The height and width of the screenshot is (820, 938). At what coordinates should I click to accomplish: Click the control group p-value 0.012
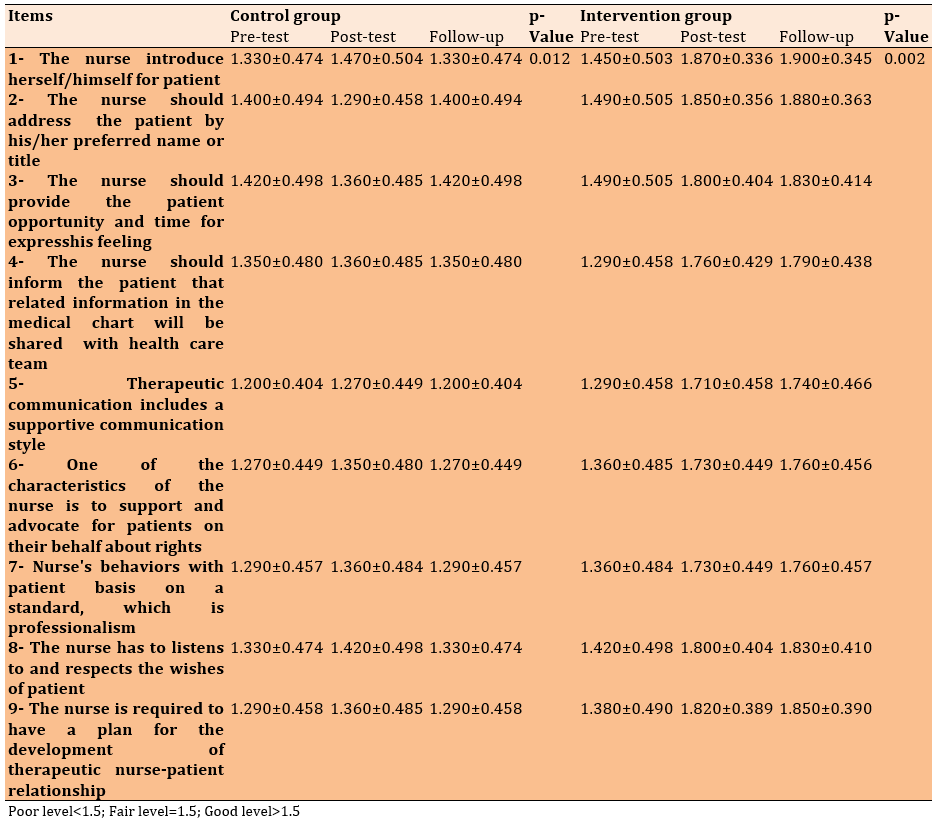click(549, 59)
